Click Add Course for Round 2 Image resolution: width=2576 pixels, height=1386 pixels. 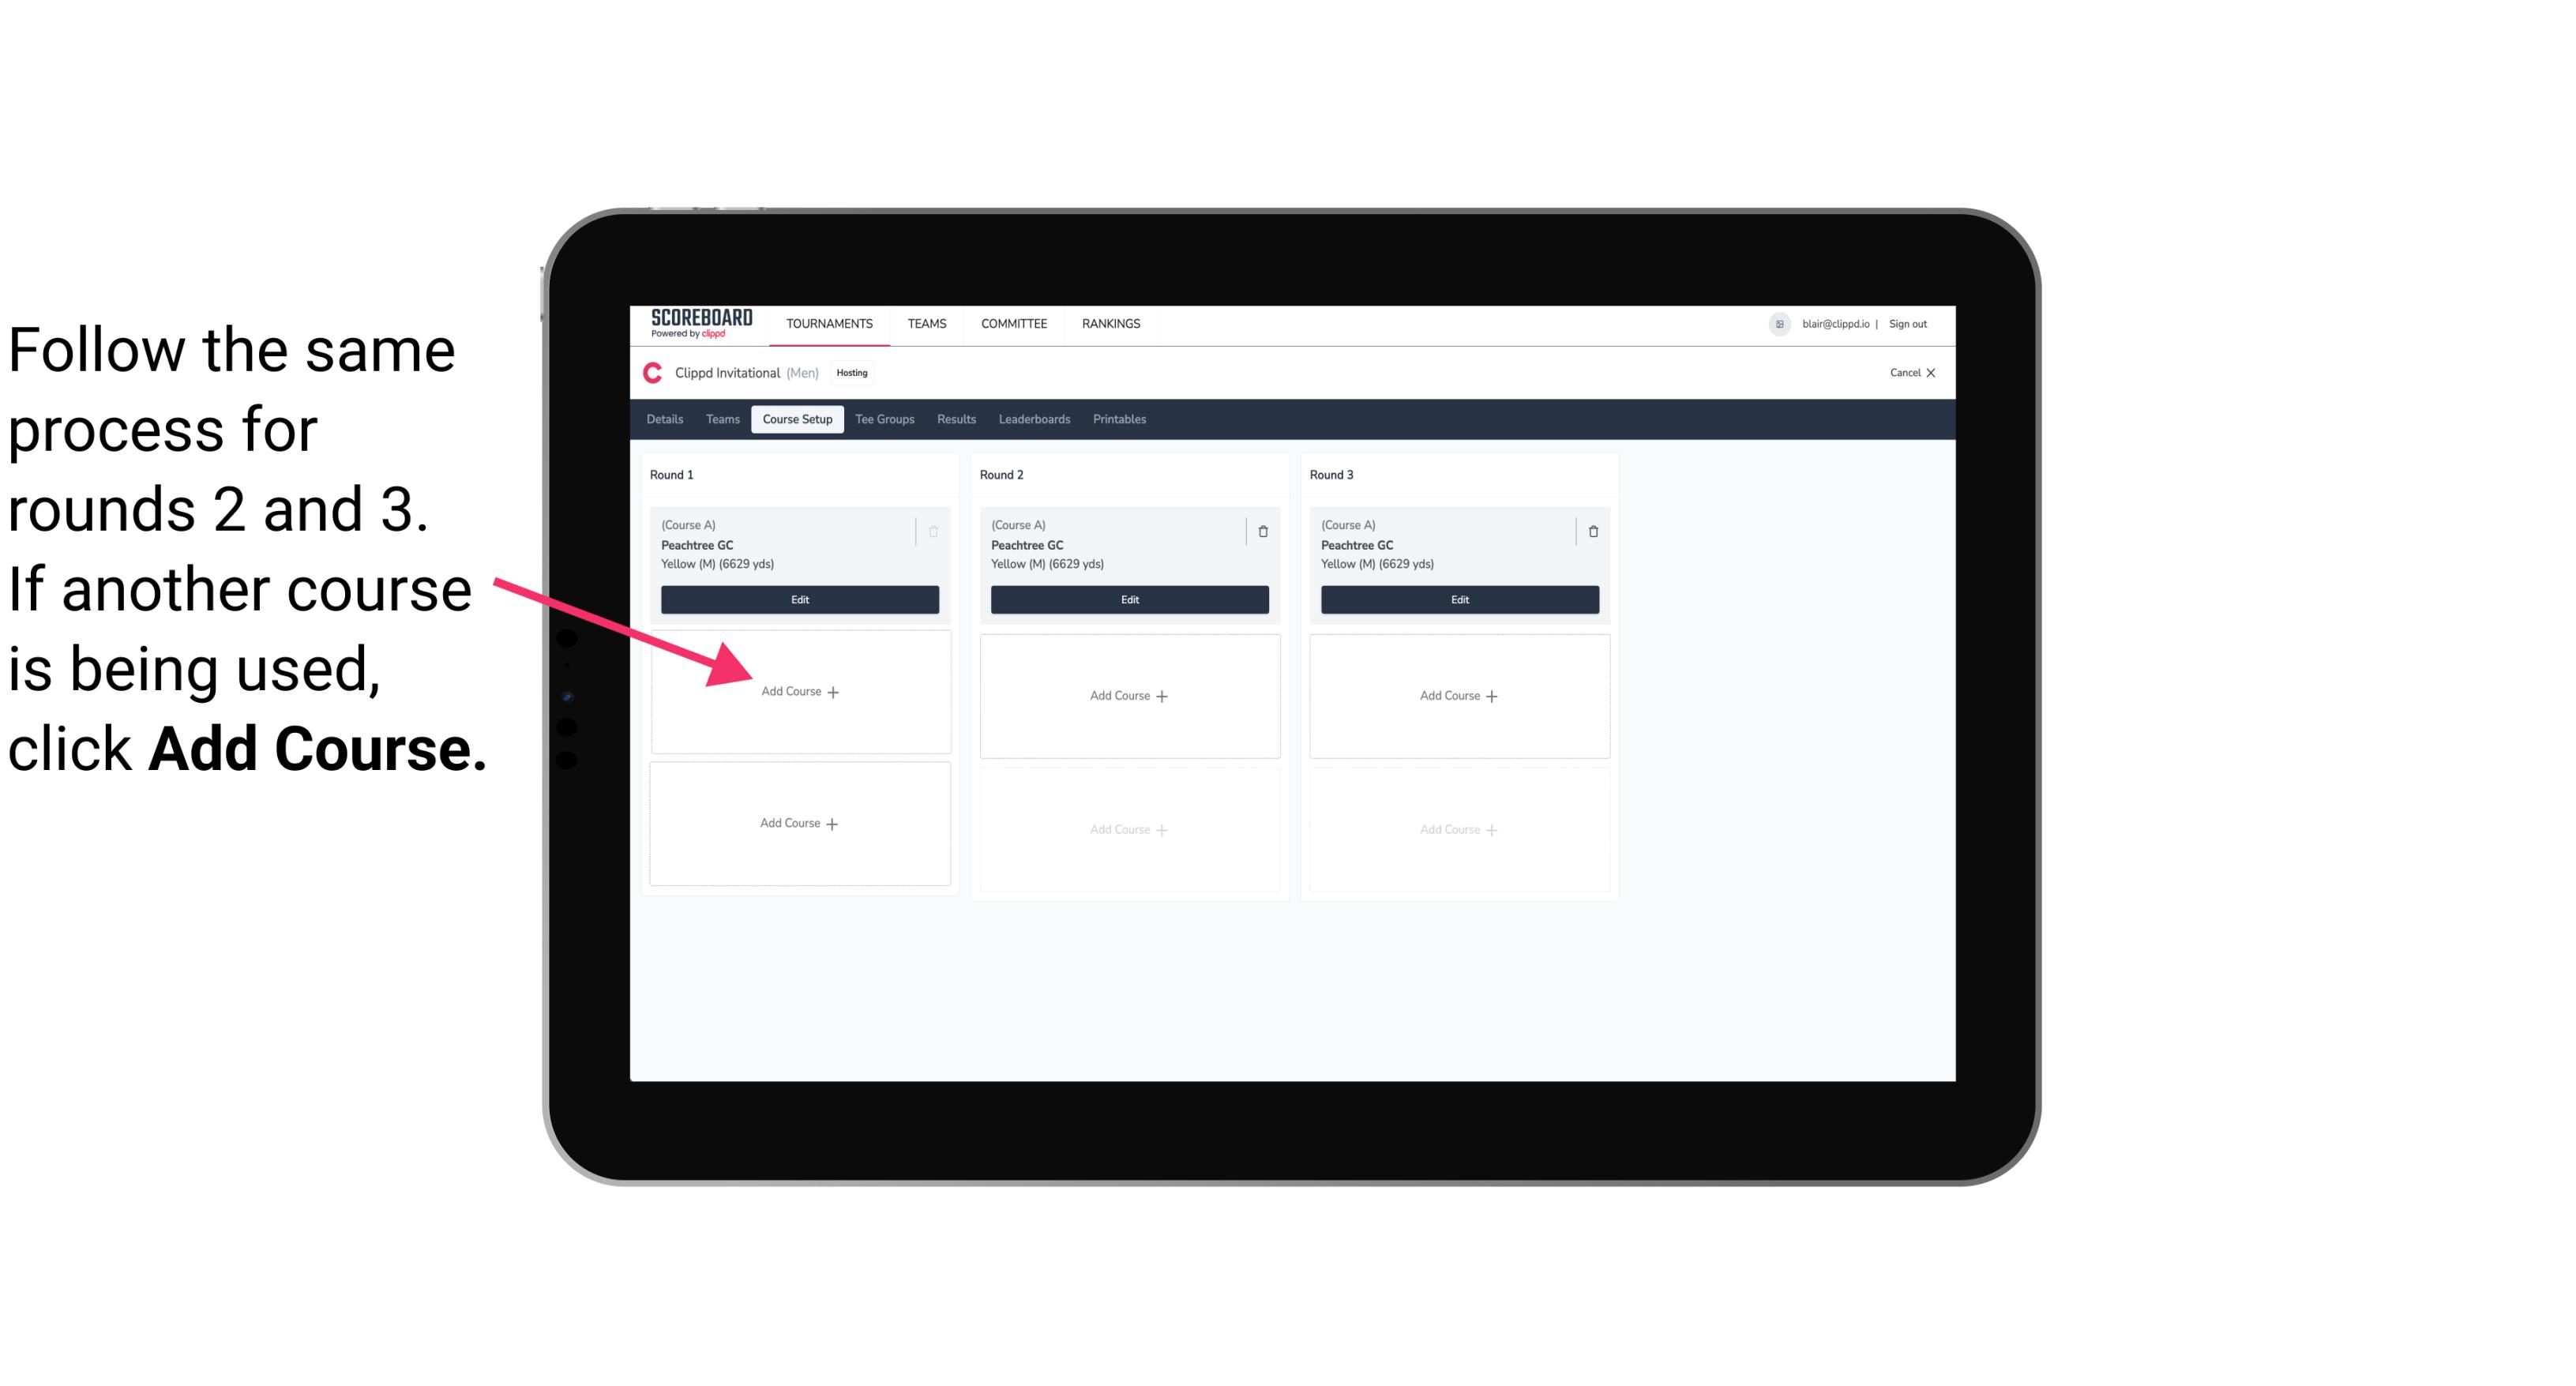tap(1128, 695)
